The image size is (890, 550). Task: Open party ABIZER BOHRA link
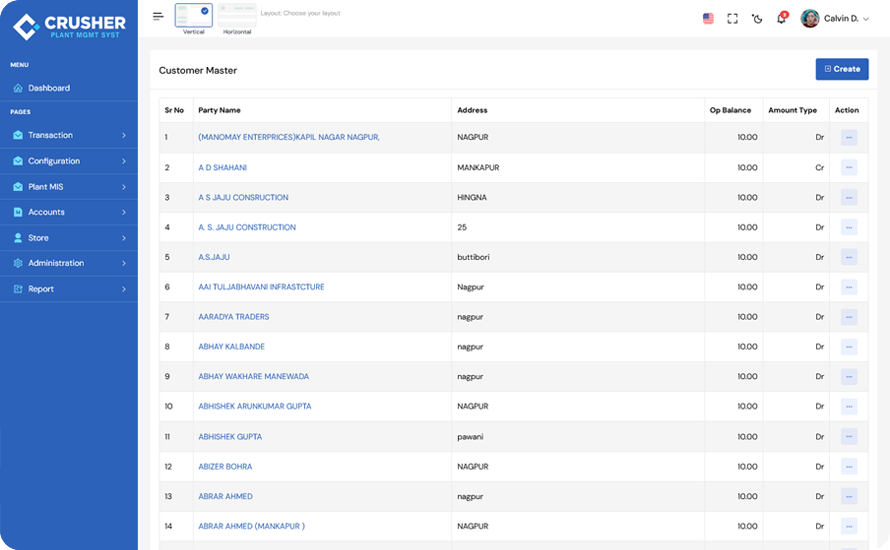[x=225, y=467]
